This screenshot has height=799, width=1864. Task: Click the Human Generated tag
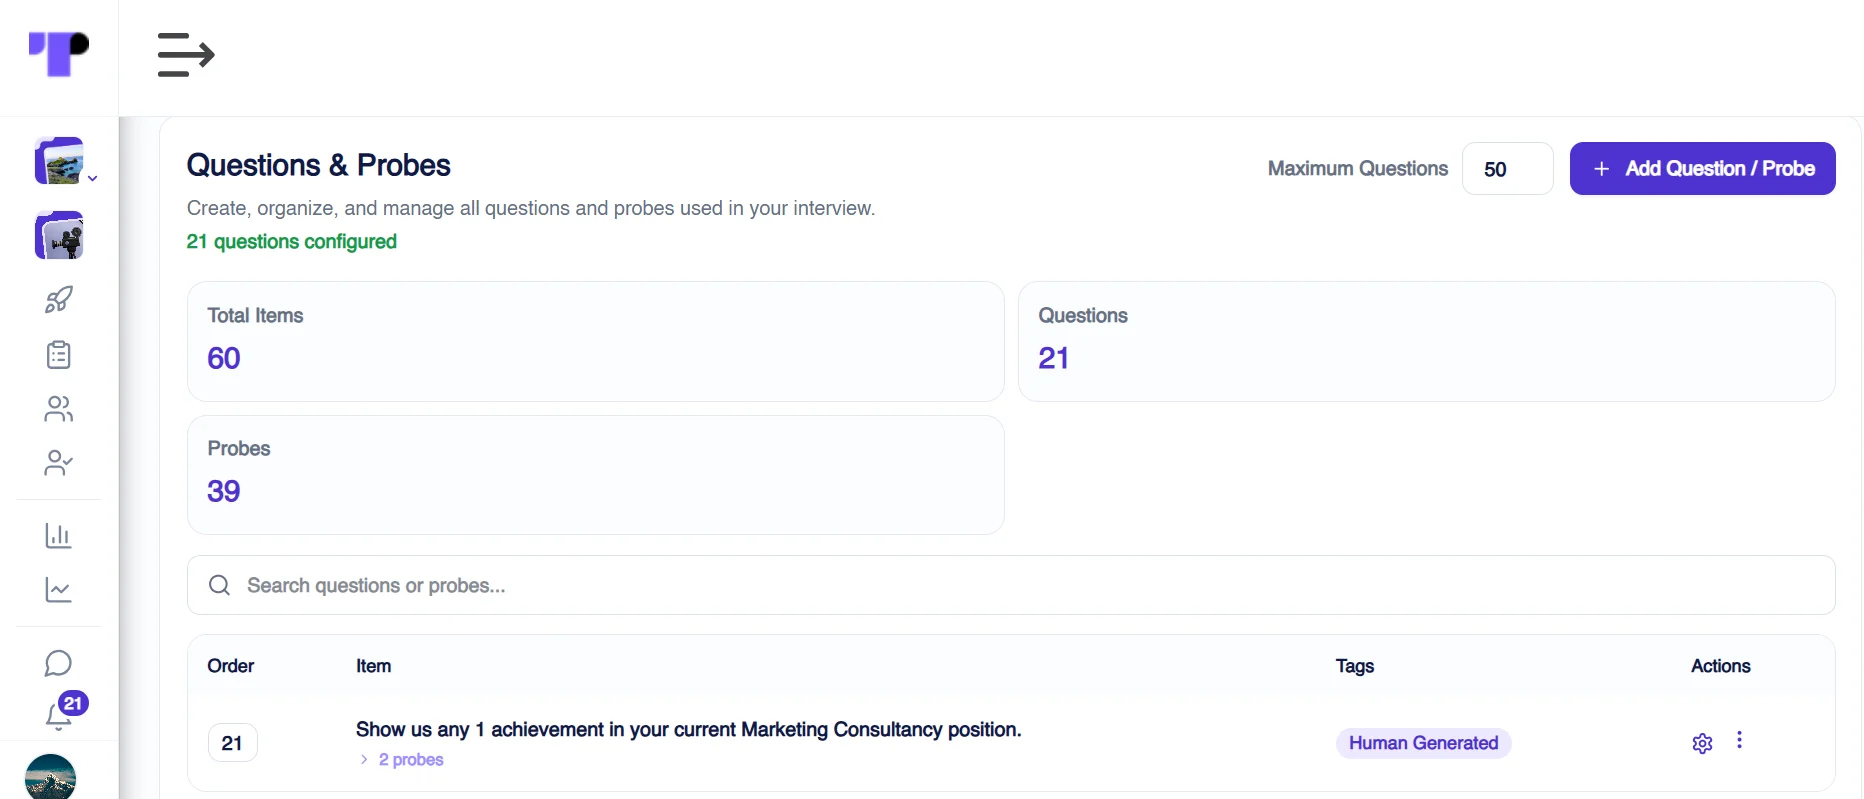point(1423,743)
